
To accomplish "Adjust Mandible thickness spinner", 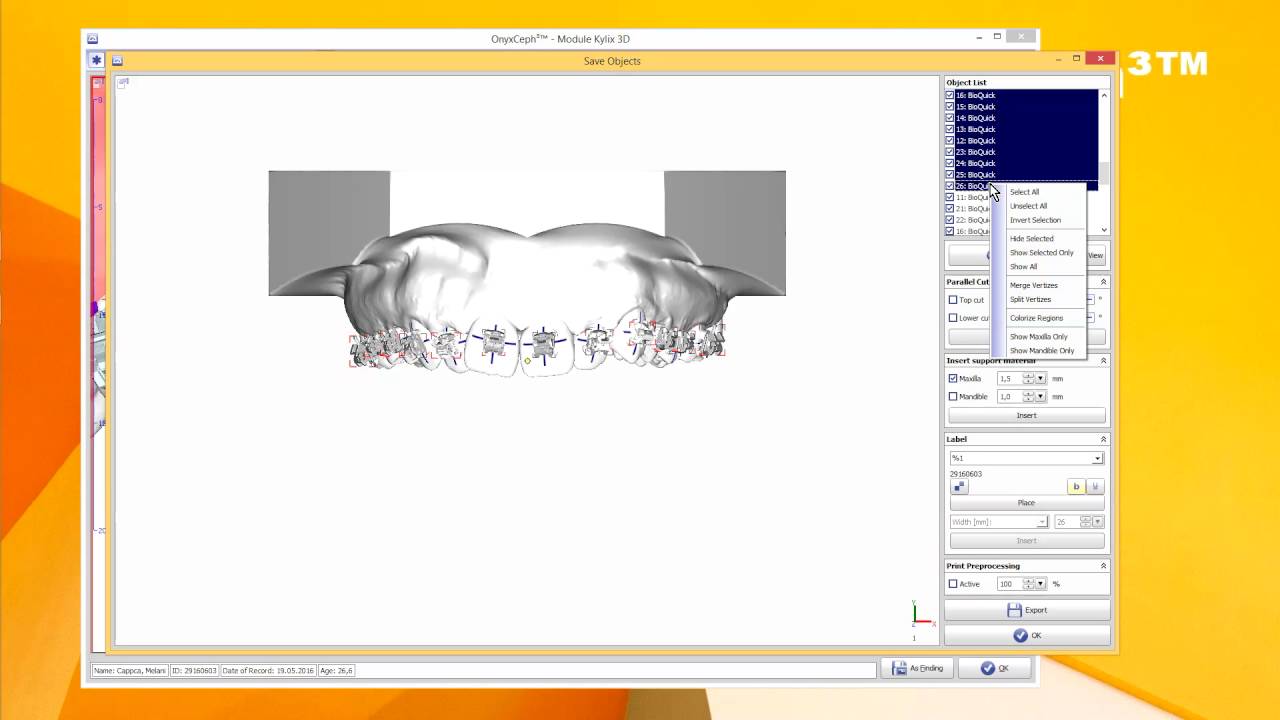I will coord(1029,397).
